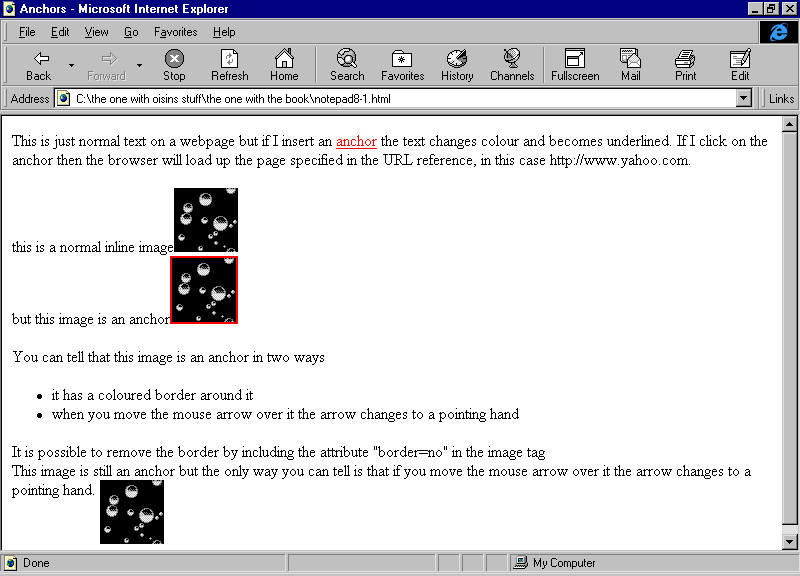
Task: Click the Forward toolbar button
Action: (x=106, y=65)
